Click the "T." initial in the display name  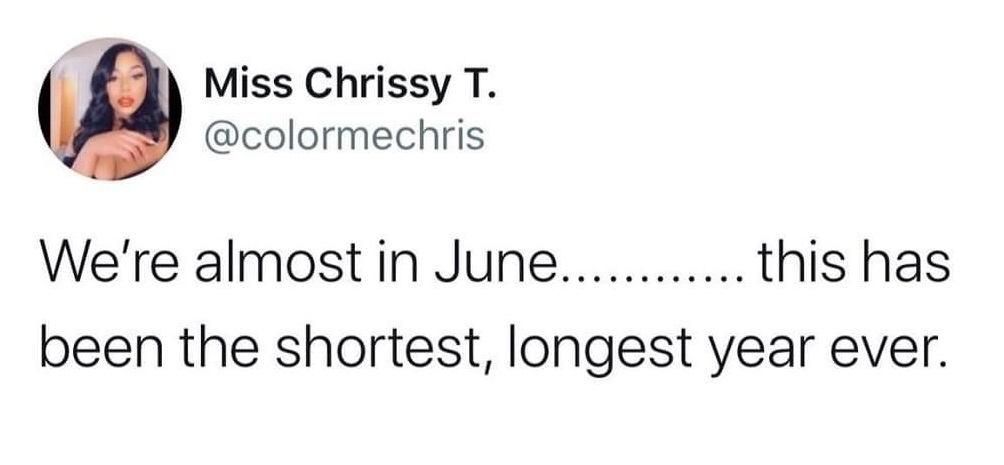472,88
